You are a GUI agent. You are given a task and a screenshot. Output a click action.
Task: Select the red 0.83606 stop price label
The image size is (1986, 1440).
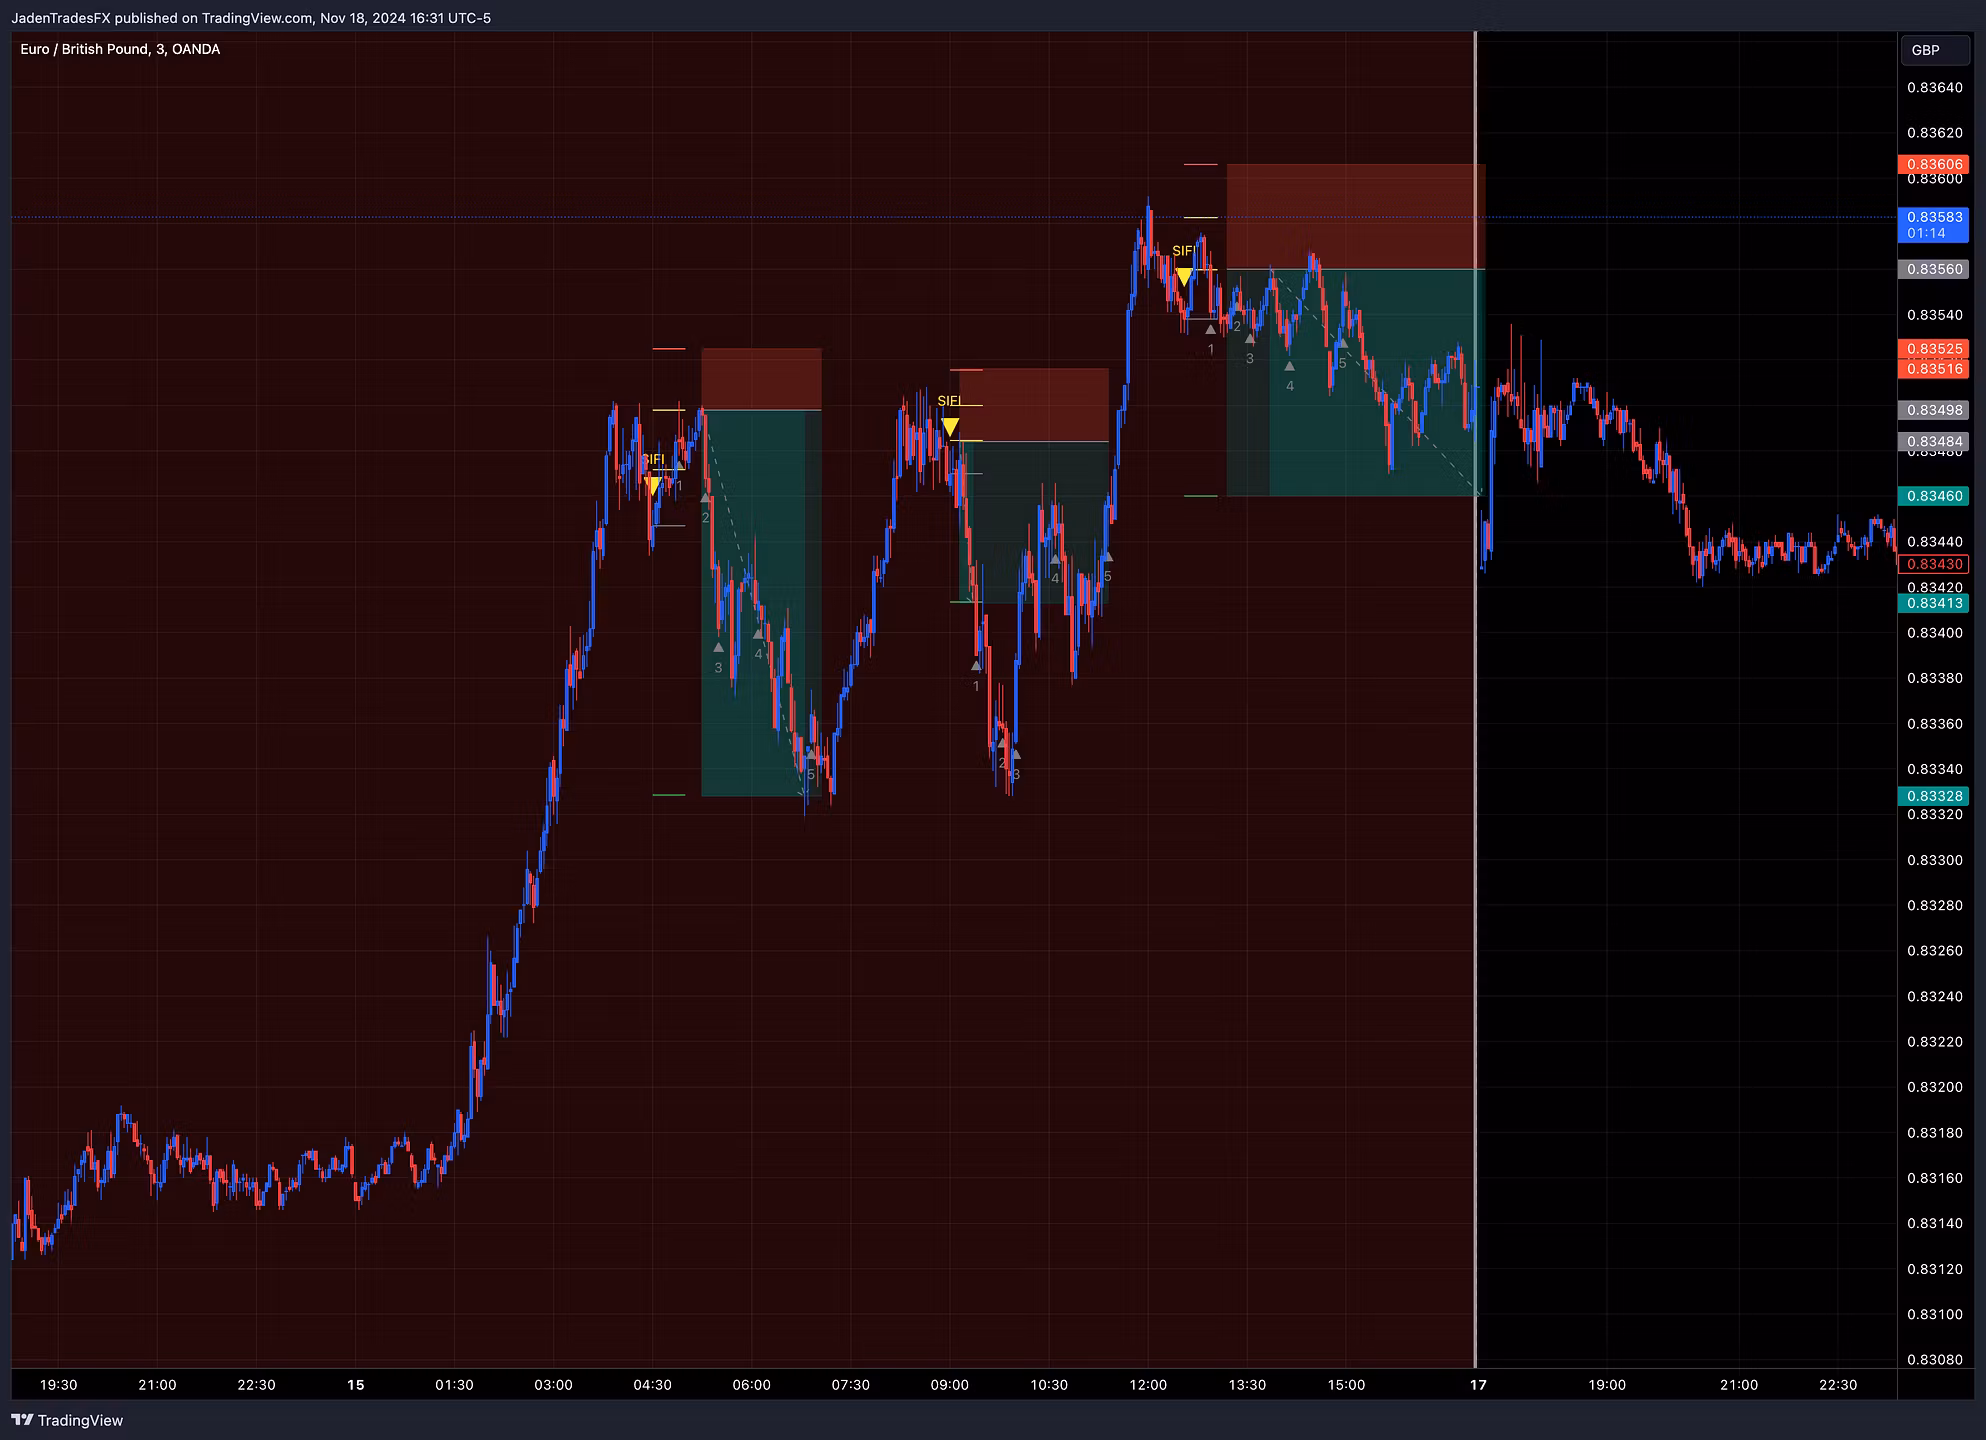[1933, 164]
